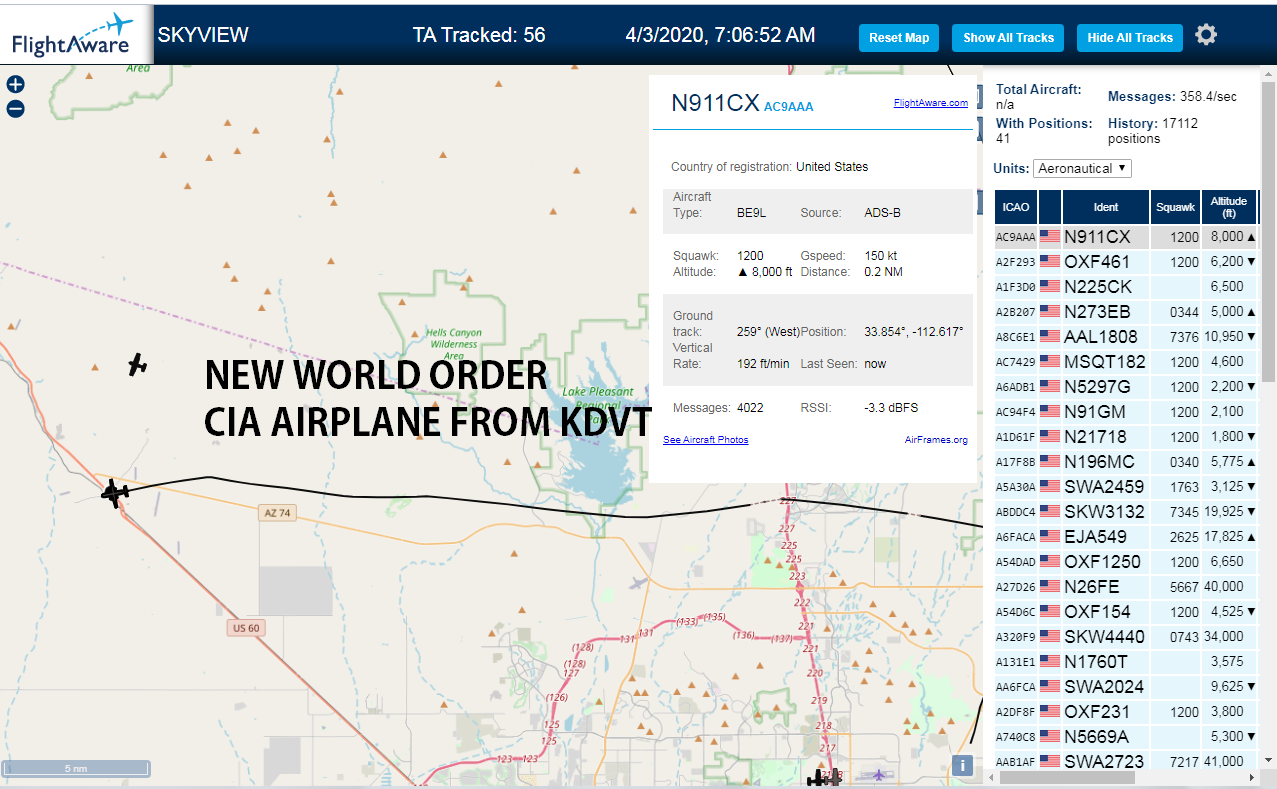Open the settings gear icon
Screen dimensions: 1277x789
[1206, 35]
